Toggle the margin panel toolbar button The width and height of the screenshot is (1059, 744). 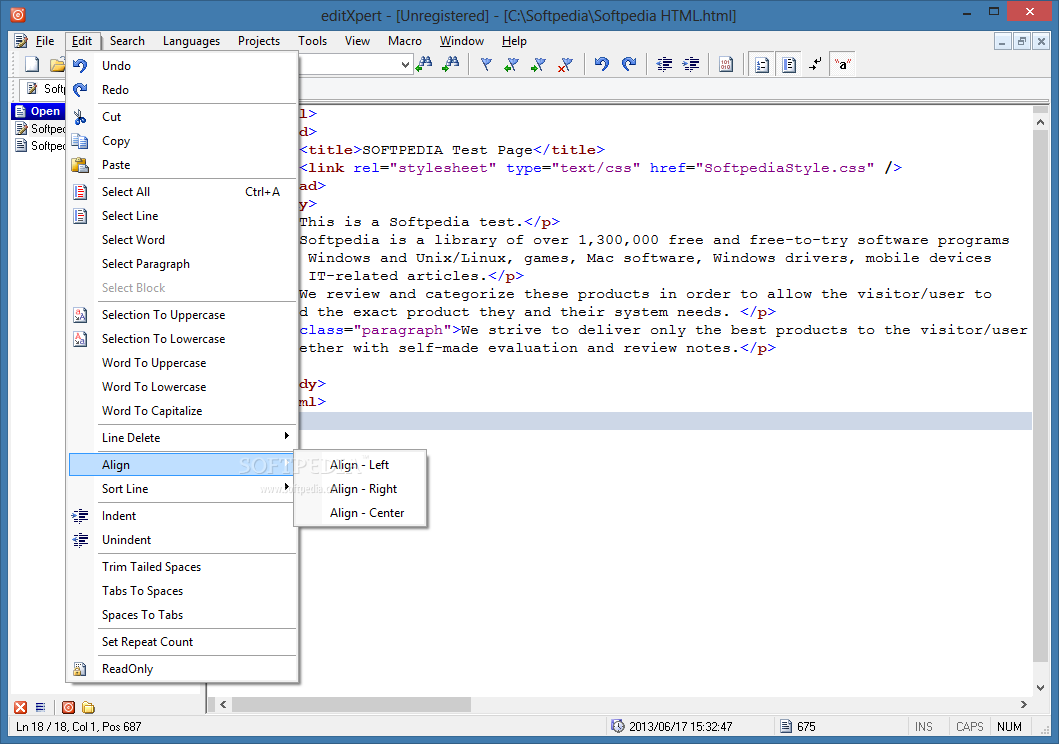point(788,65)
